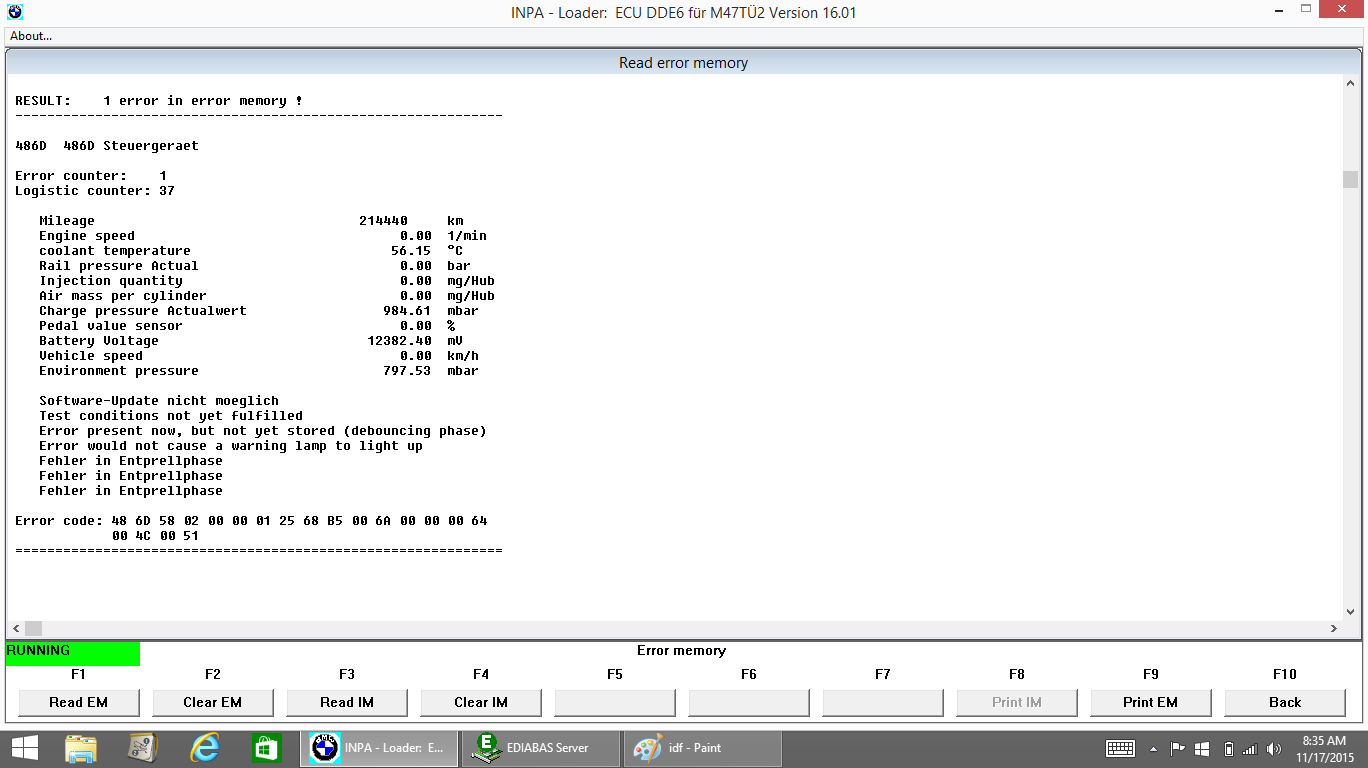1368x768 pixels.
Task: Click the "Error present now" debouncing phase line
Action: [x=263, y=431]
